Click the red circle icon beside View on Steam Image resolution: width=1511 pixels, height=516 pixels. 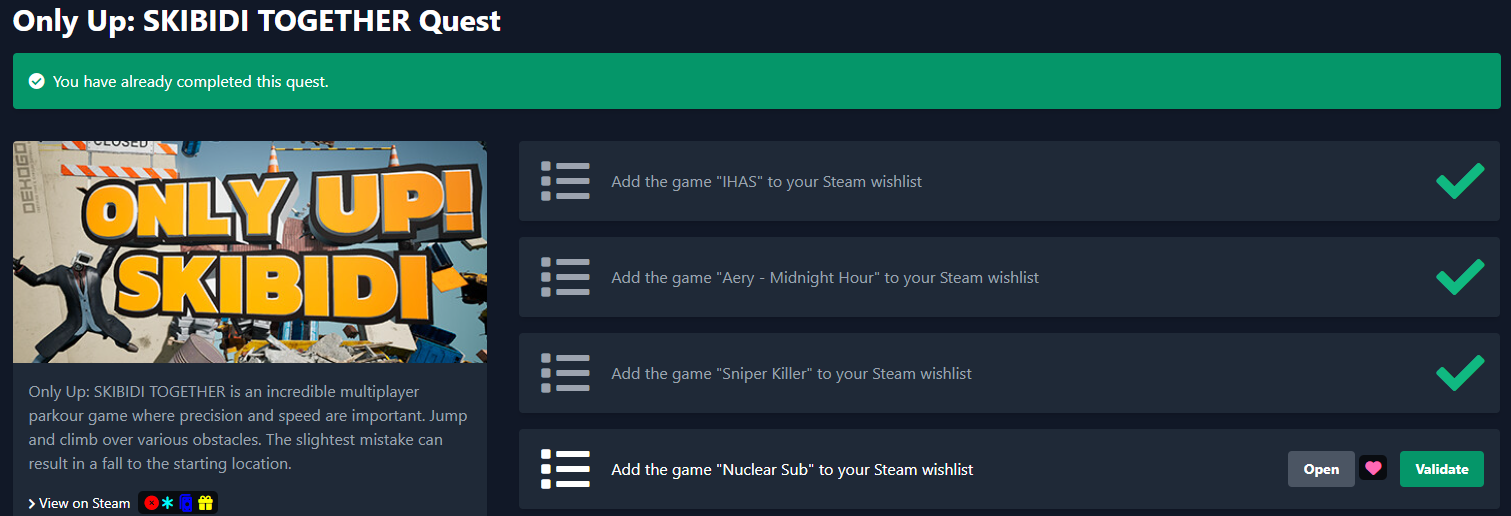[151, 503]
